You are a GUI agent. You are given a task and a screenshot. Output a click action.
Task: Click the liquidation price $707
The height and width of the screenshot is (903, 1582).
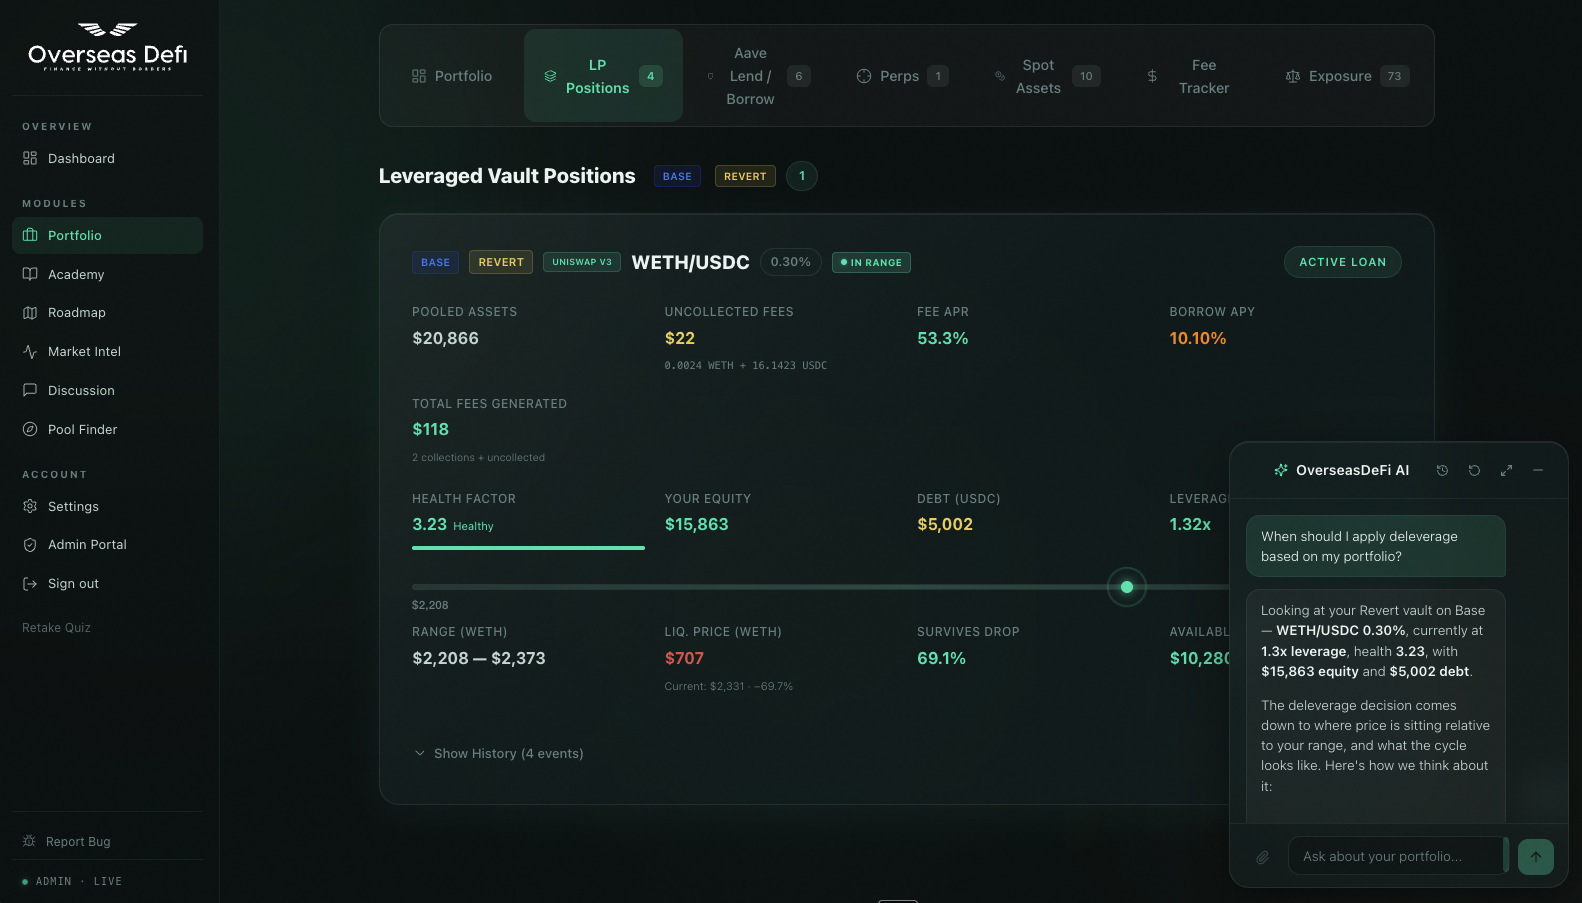pyautogui.click(x=684, y=658)
